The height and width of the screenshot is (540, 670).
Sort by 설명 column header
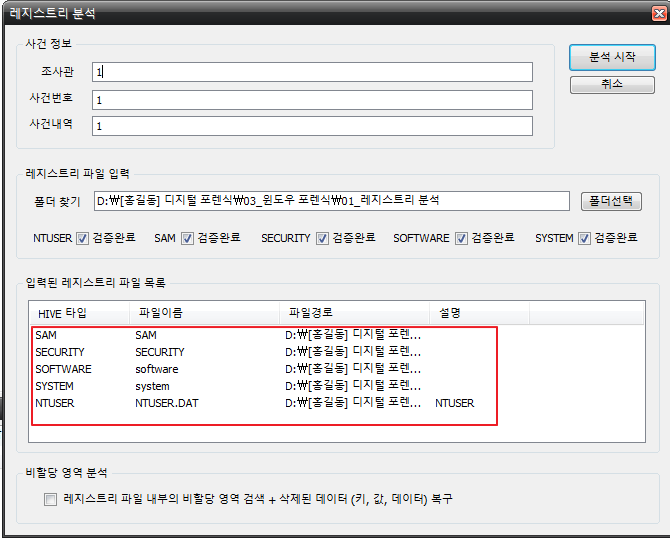479,313
